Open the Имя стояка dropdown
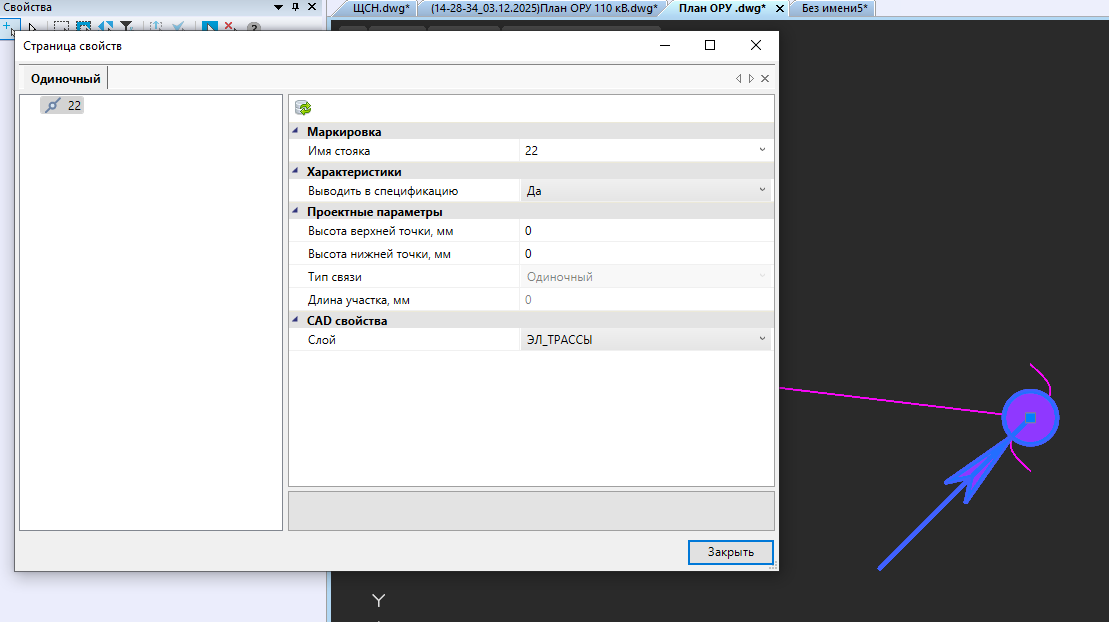1109x622 pixels. click(762, 151)
